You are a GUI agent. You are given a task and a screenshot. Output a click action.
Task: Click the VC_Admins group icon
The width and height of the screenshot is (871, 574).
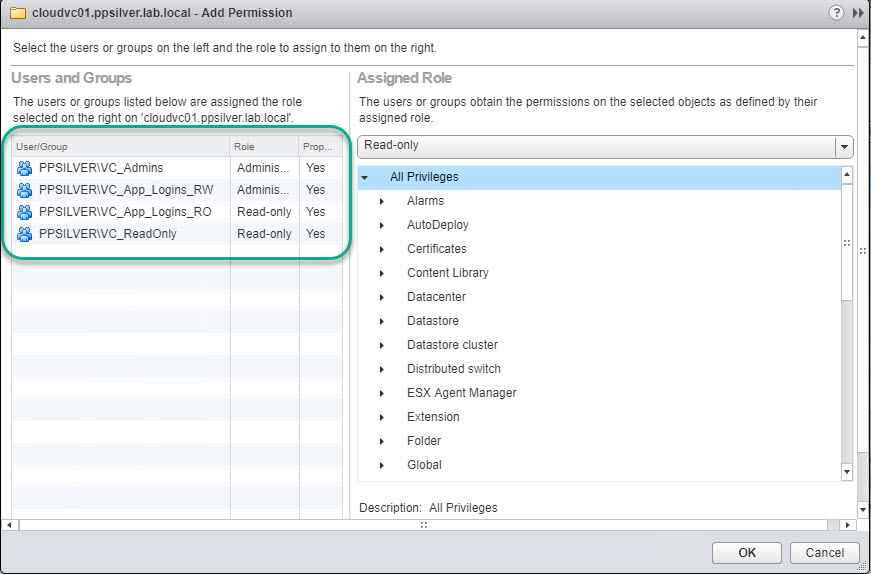coord(25,168)
